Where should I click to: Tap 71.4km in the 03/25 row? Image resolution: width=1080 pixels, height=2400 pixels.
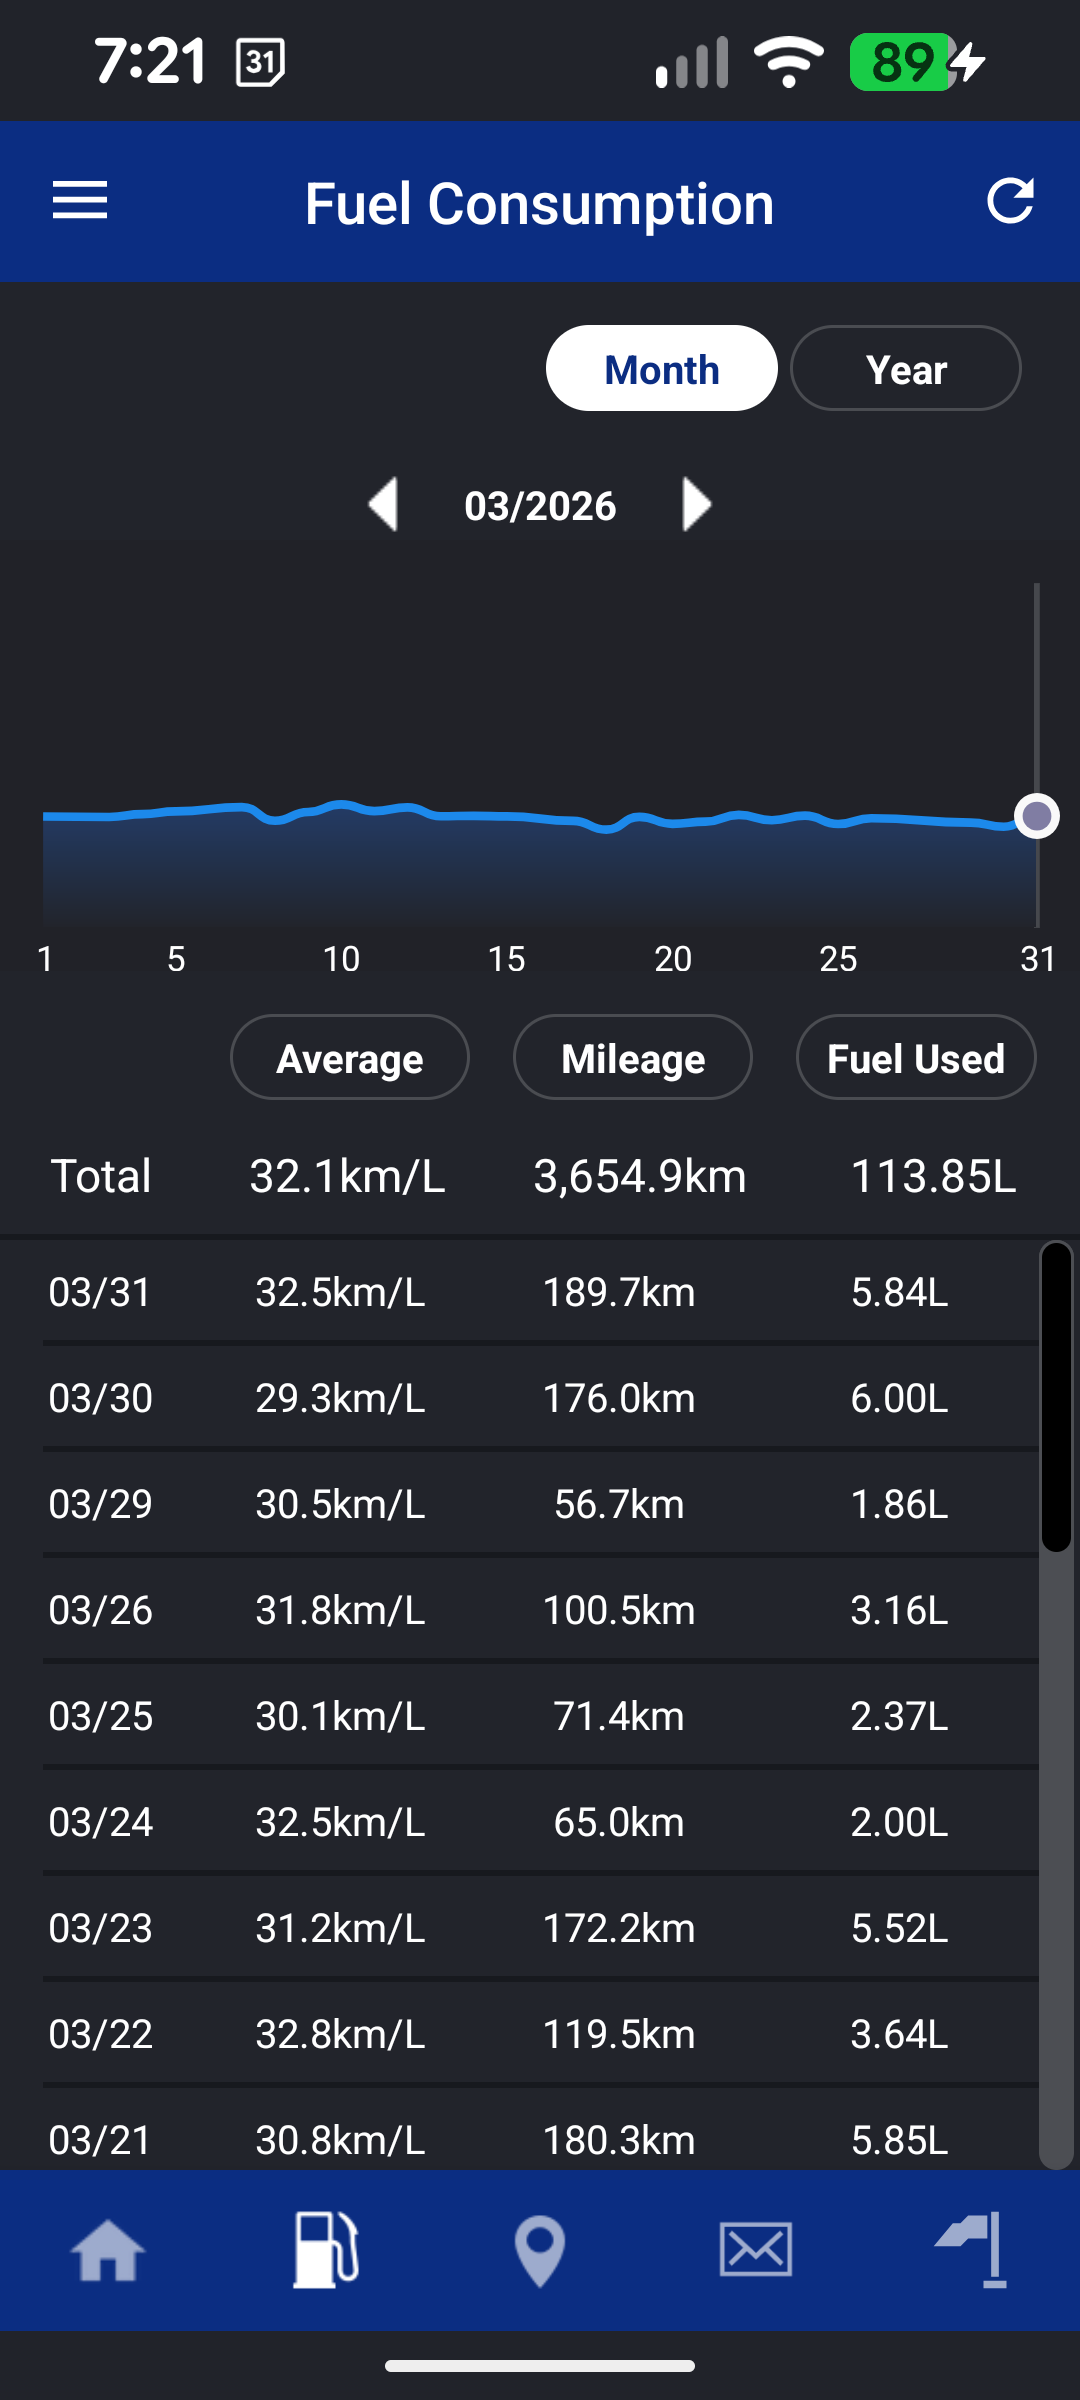(619, 1716)
